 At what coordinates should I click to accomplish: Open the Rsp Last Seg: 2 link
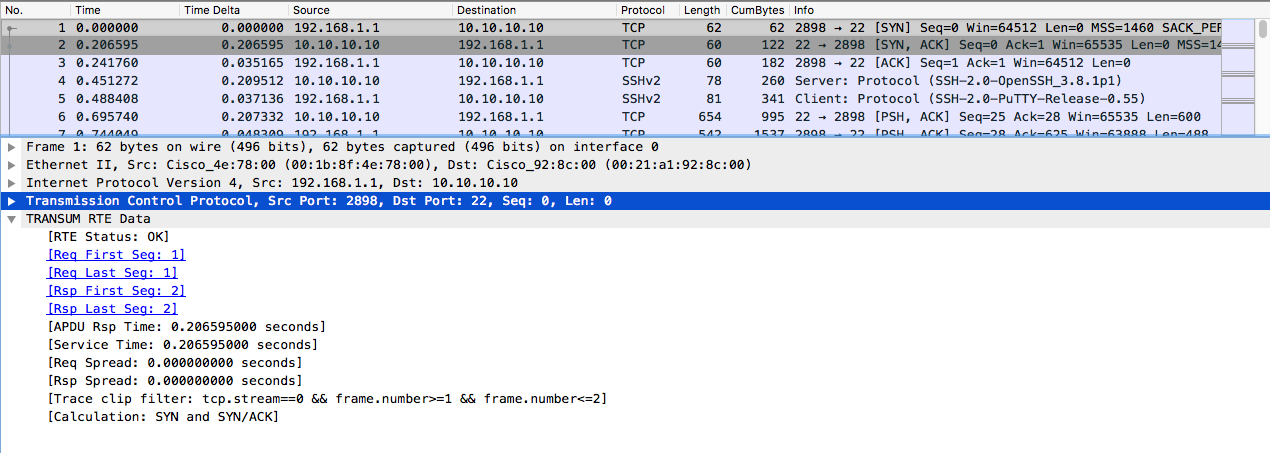pos(112,309)
